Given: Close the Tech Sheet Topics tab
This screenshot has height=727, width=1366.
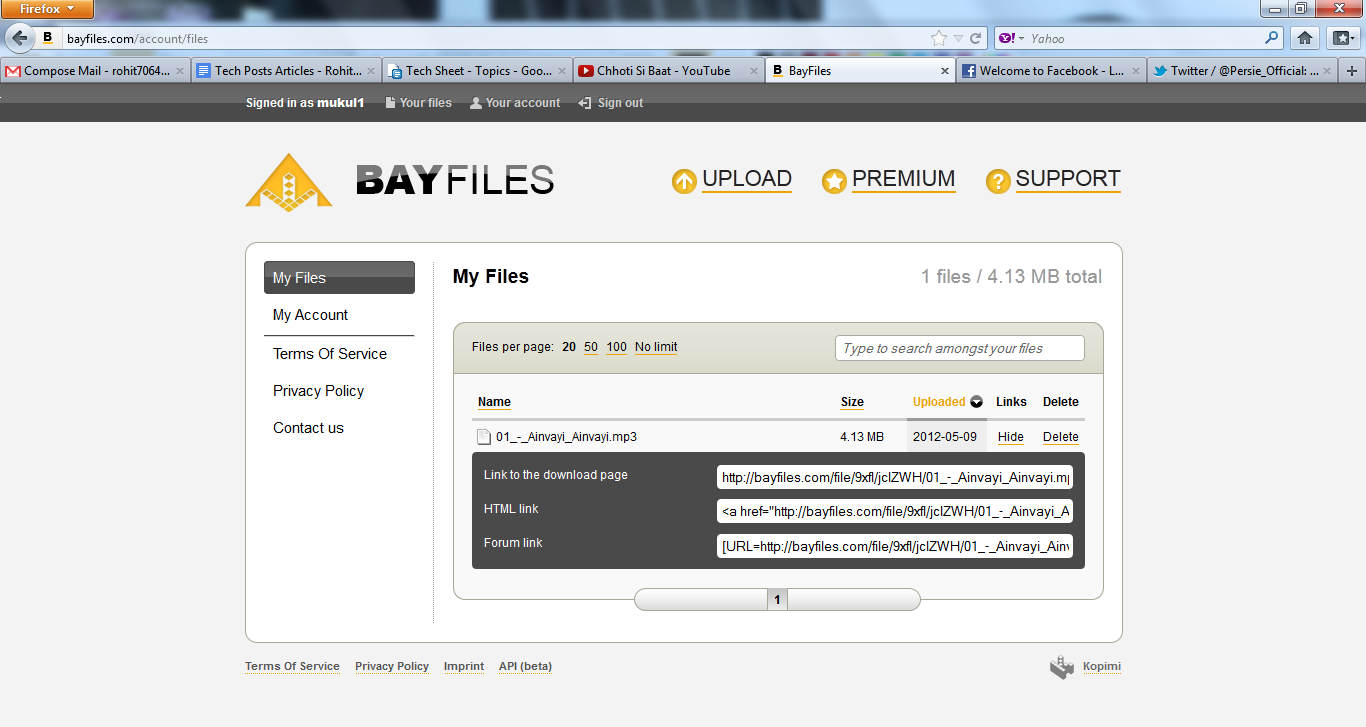Looking at the screenshot, I should (x=562, y=71).
